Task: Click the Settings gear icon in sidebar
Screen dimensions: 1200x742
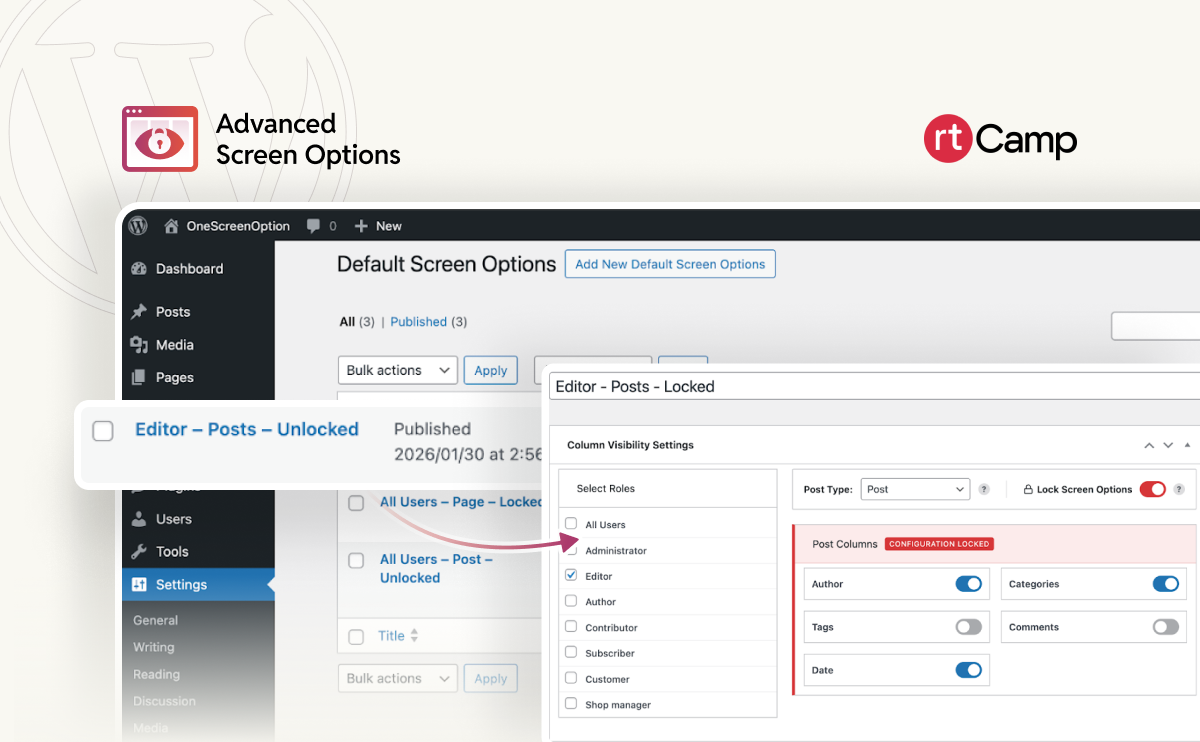Action: pyautogui.click(x=140, y=584)
